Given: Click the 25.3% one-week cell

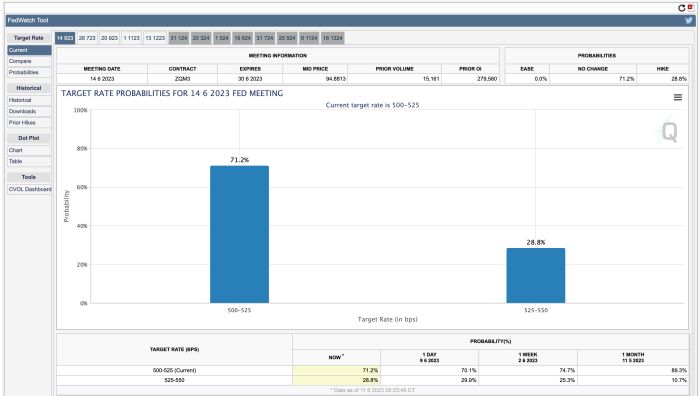Looking at the screenshot, I should tap(528, 380).
